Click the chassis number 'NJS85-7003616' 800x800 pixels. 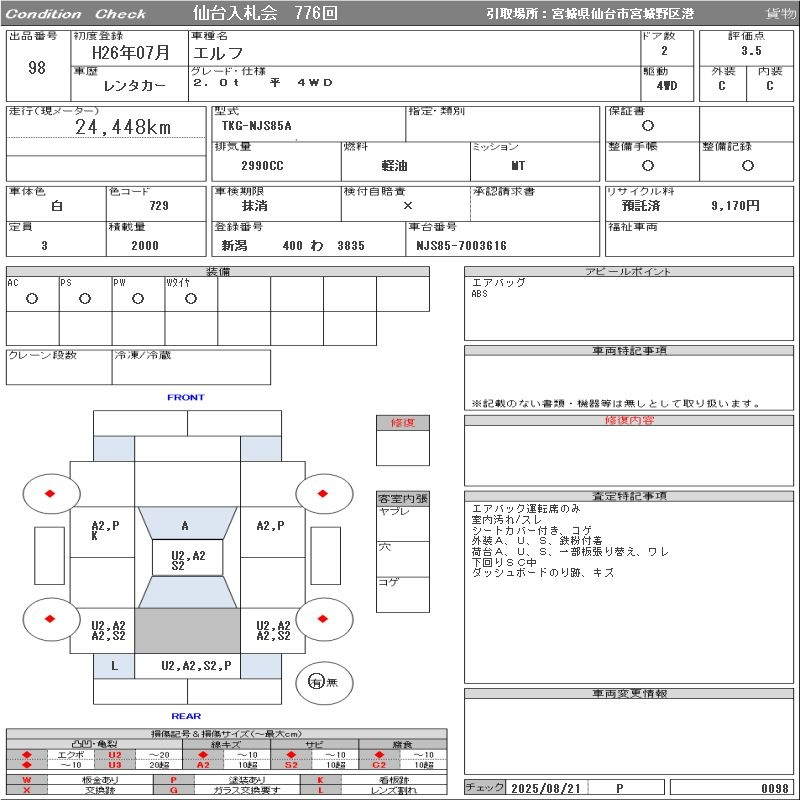click(461, 245)
